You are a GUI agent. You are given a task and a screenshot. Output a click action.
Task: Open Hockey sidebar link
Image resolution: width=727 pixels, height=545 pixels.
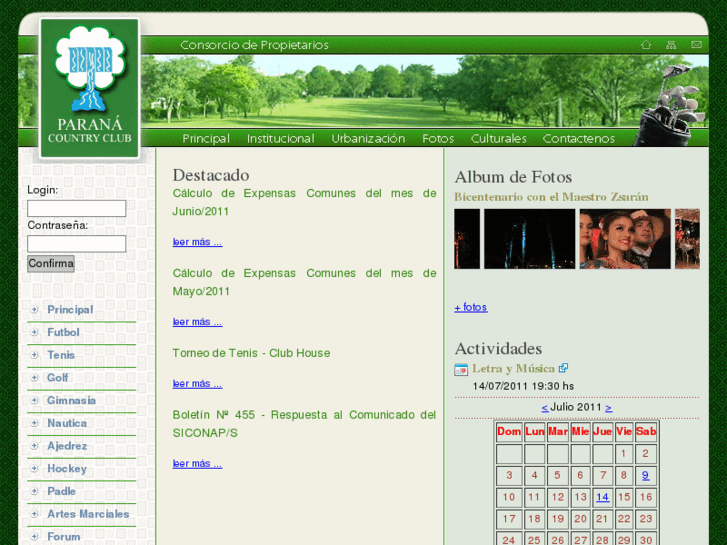click(x=67, y=468)
